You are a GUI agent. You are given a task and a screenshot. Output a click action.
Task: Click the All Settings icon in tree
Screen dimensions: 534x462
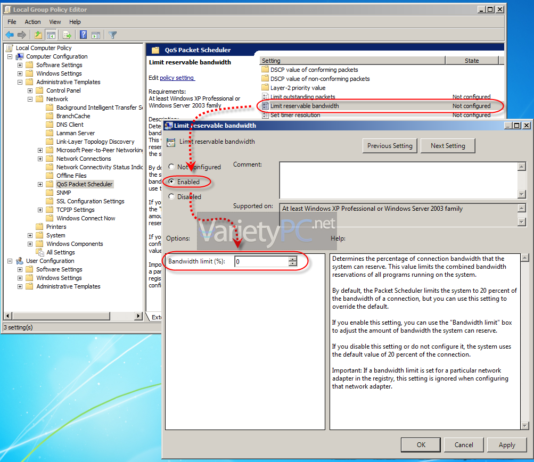[40, 252]
